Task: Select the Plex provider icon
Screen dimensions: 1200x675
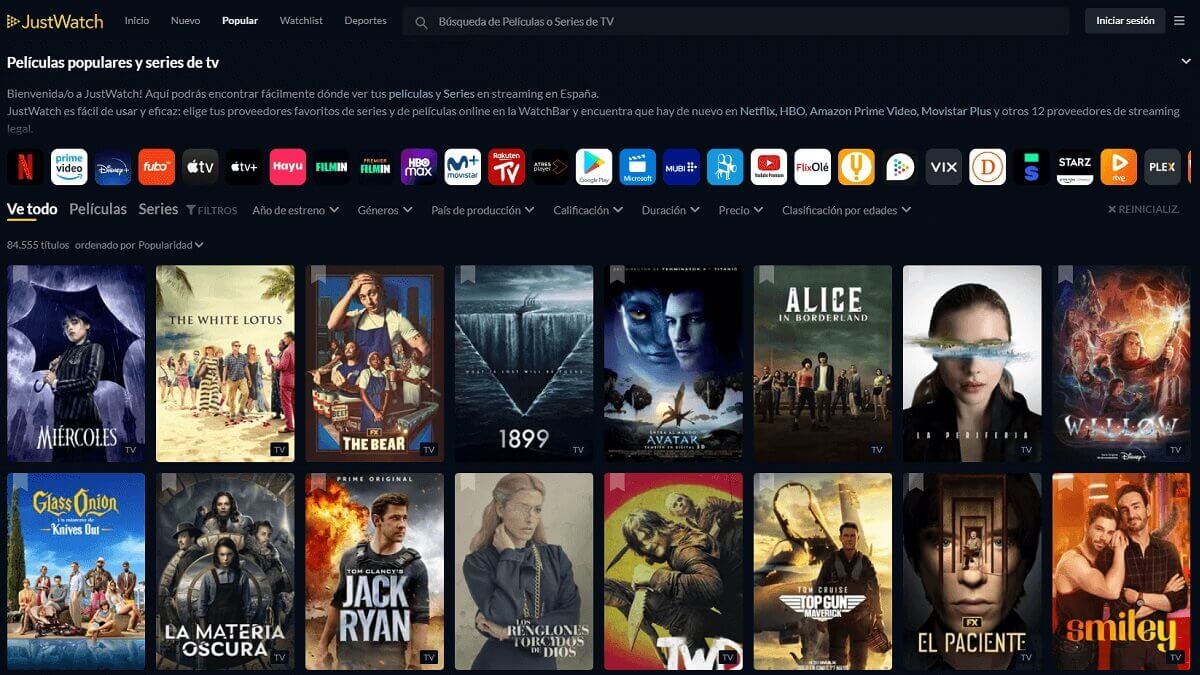Action: tap(1163, 167)
